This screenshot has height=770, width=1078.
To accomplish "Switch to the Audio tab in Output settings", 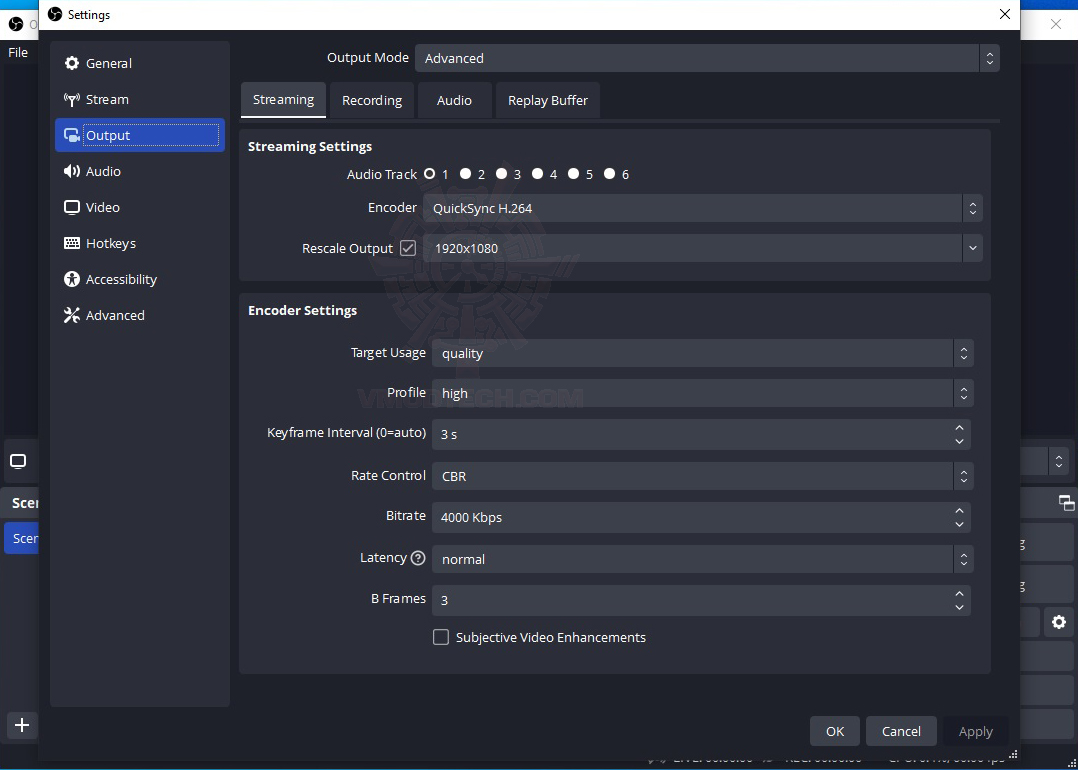I will [454, 100].
